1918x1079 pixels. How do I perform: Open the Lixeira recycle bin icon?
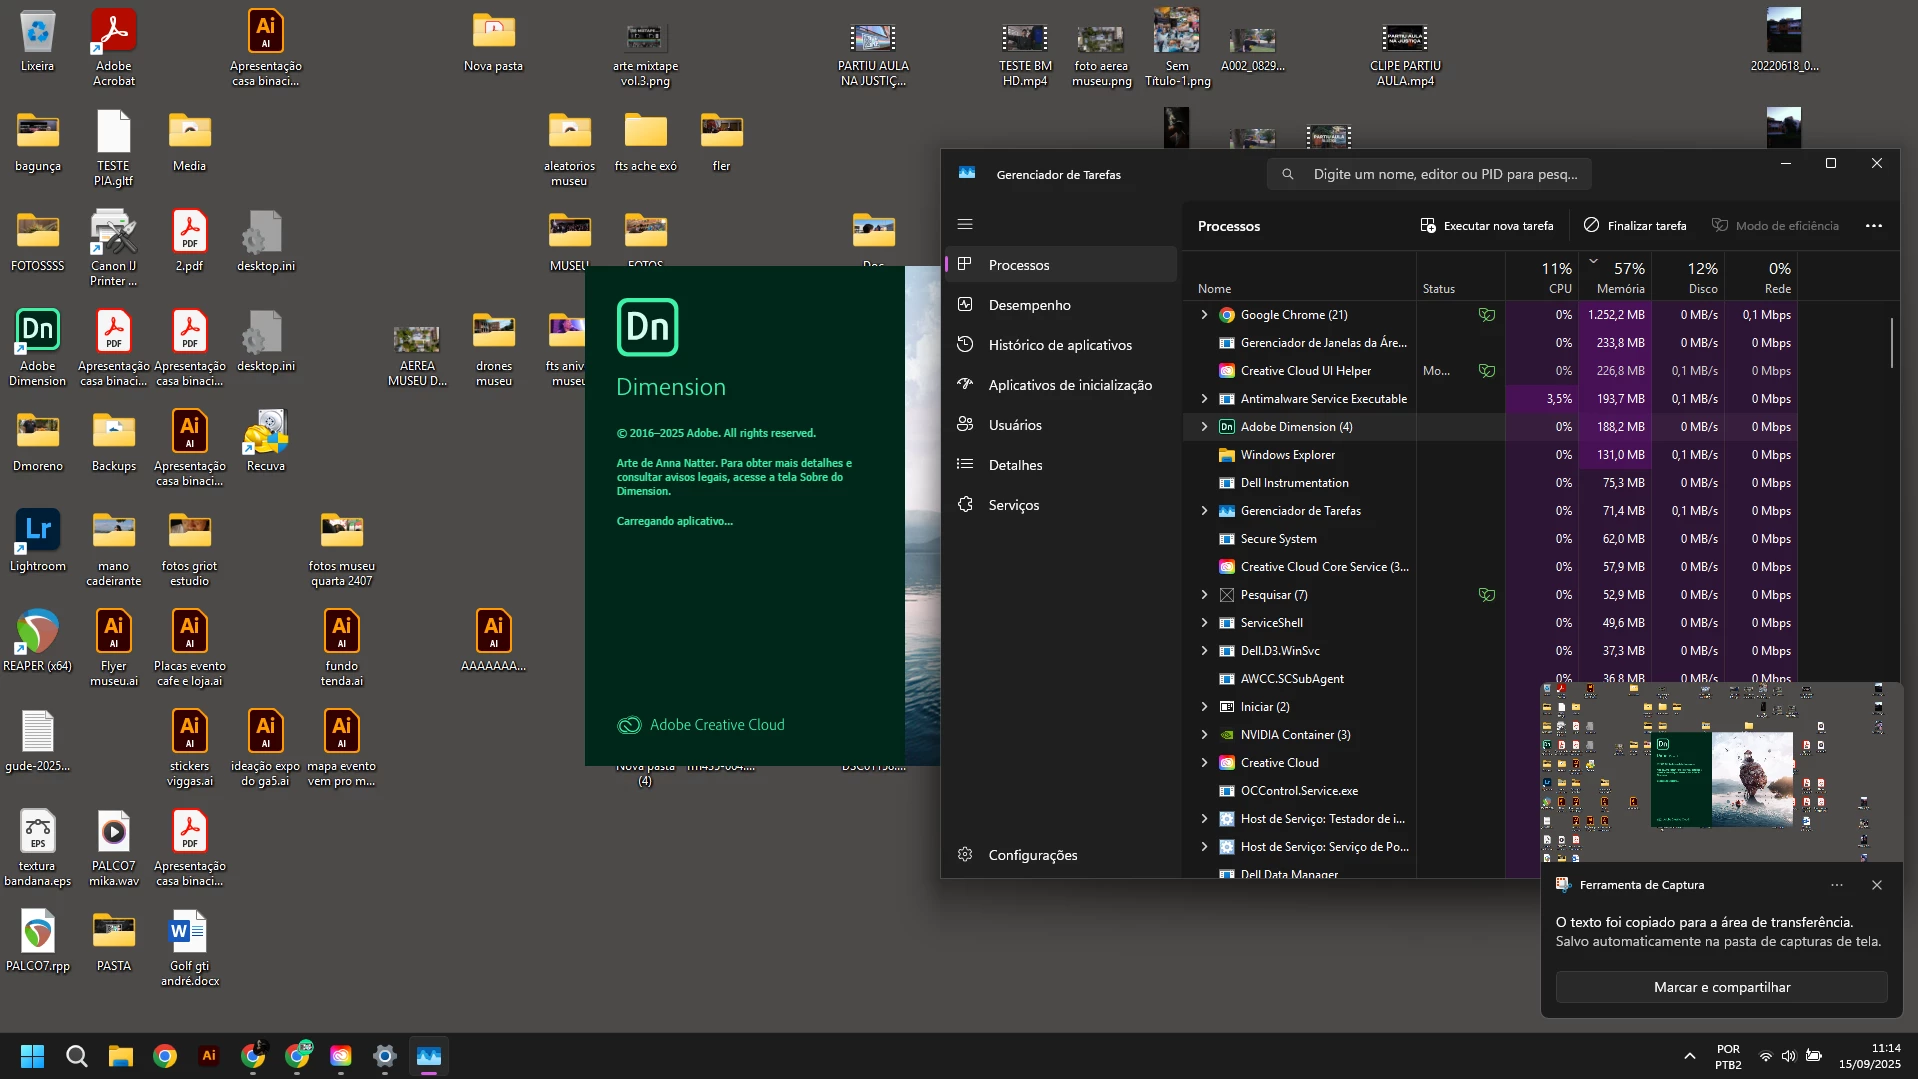[x=37, y=42]
